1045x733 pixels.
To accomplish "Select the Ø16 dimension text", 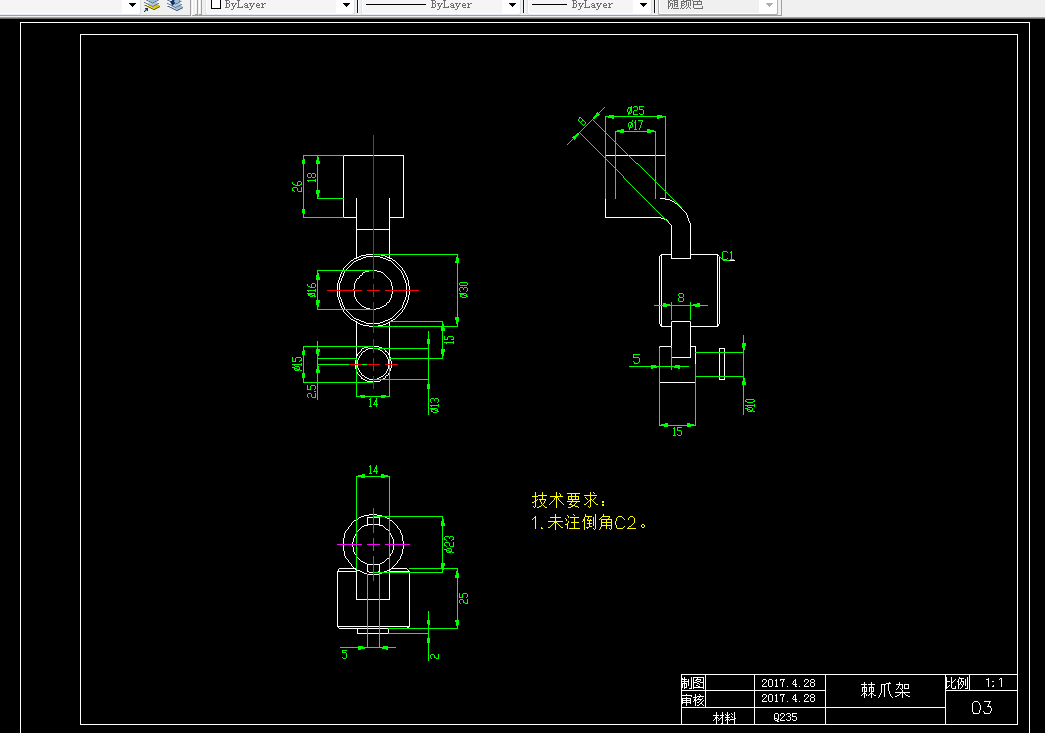I will [x=311, y=290].
